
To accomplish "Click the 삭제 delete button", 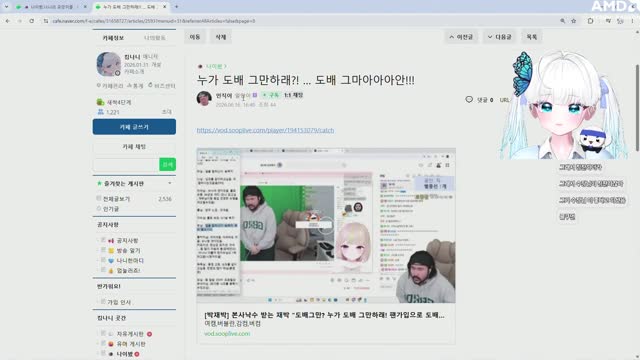I will (x=220, y=37).
